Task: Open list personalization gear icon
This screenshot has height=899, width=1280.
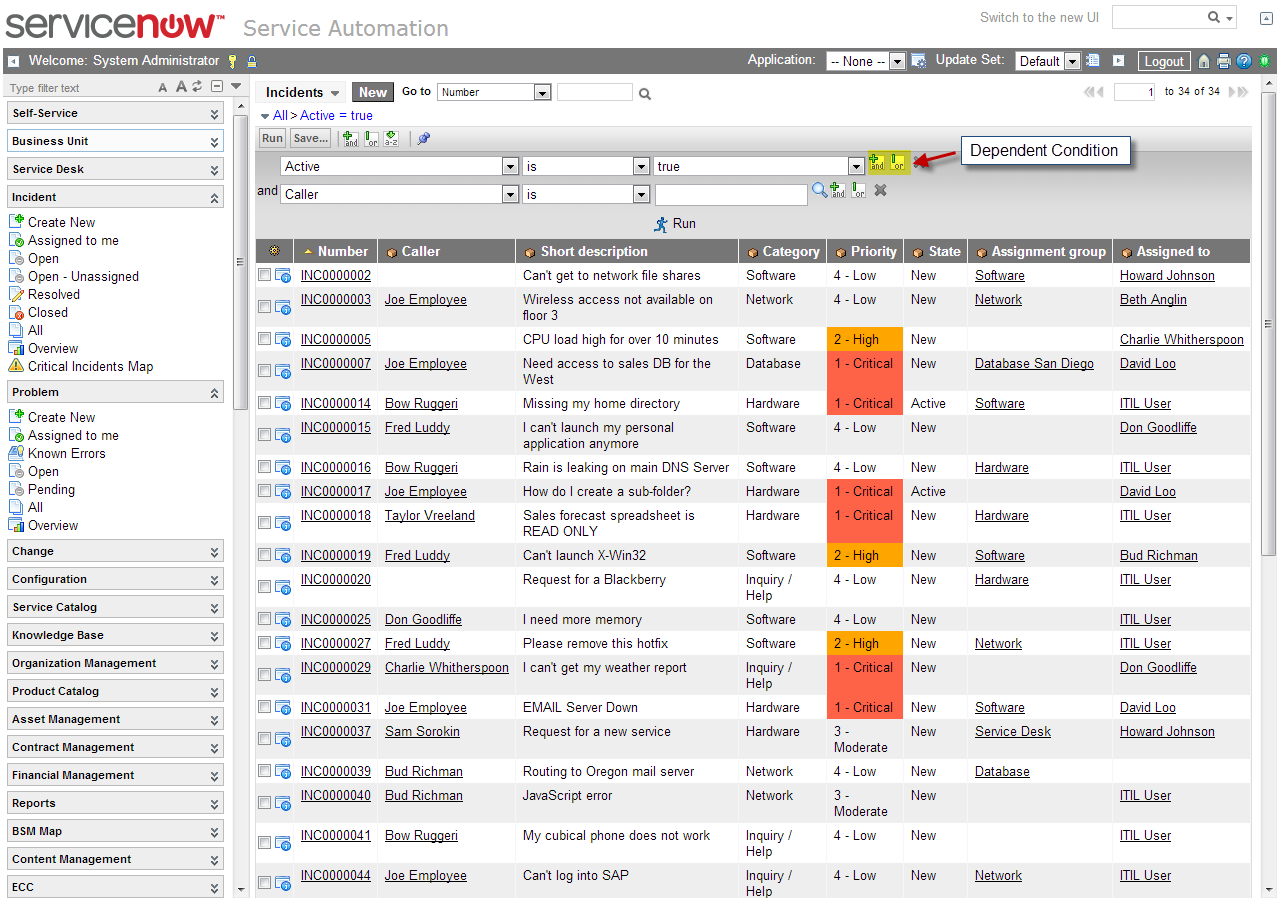Action: click(274, 251)
